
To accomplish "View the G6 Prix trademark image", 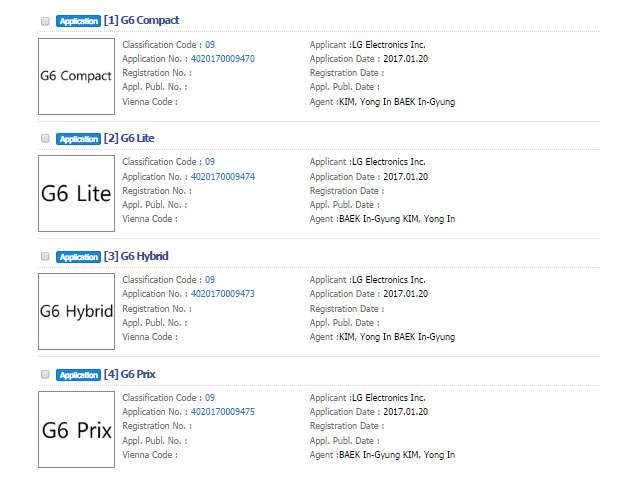I will 76,430.
